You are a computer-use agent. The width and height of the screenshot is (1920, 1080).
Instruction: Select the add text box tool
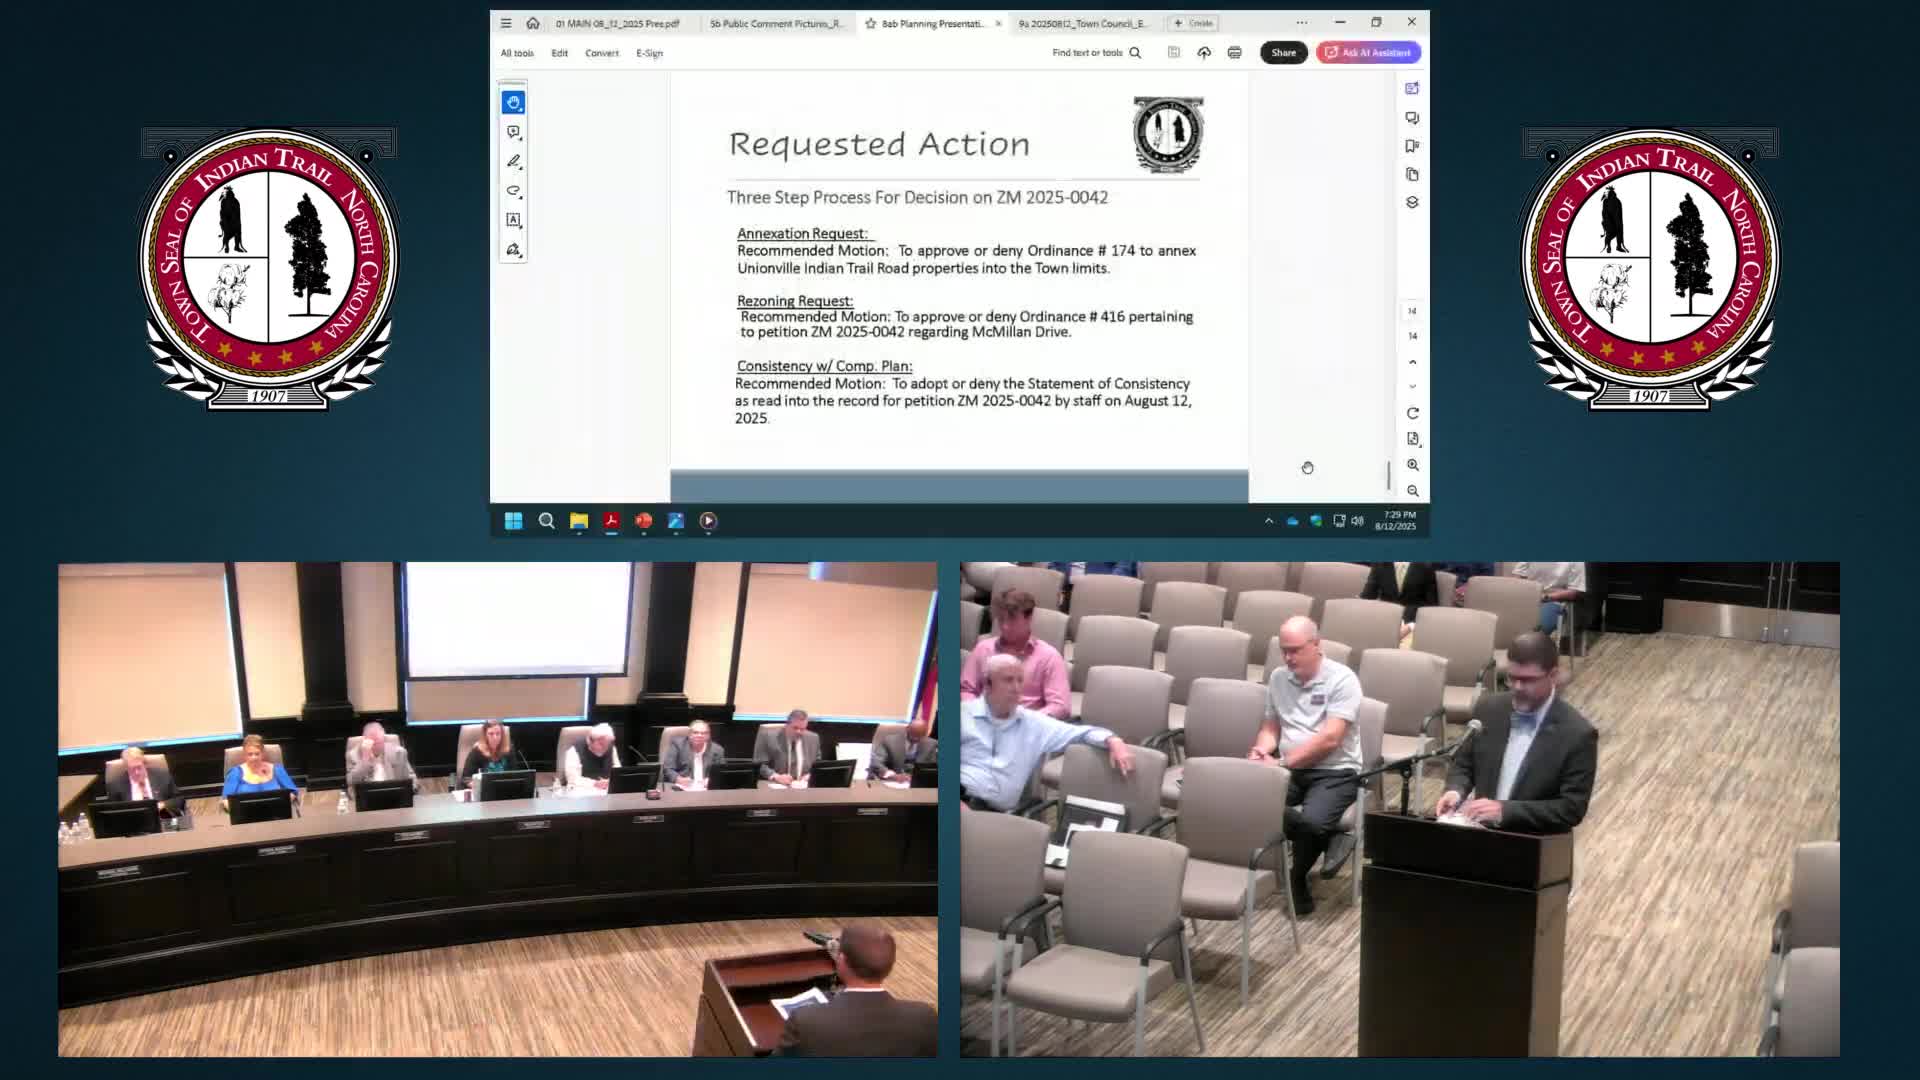(513, 220)
